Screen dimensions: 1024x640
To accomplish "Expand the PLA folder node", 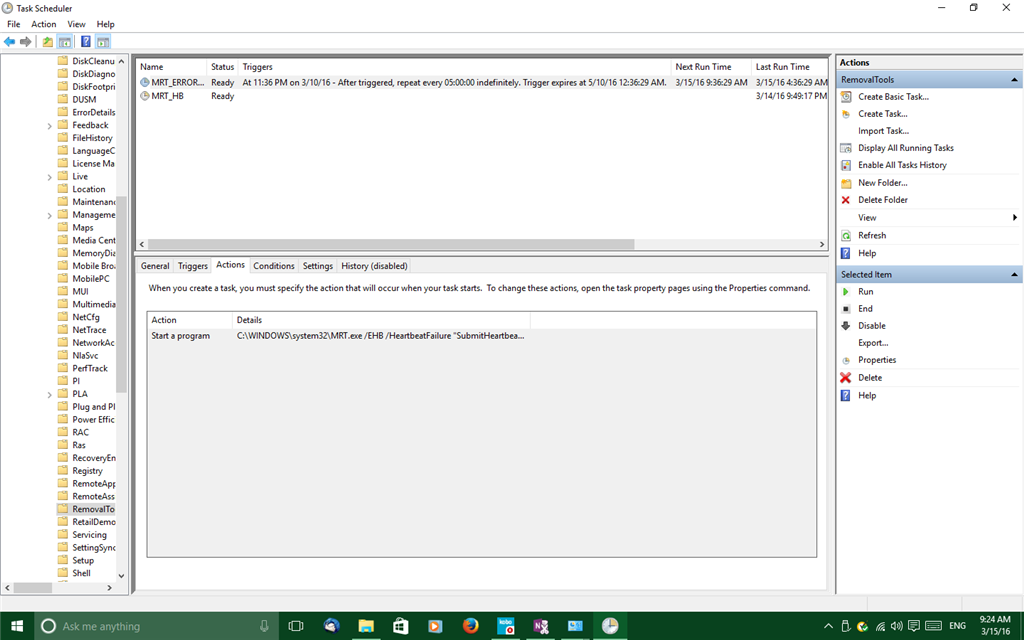I will point(50,394).
